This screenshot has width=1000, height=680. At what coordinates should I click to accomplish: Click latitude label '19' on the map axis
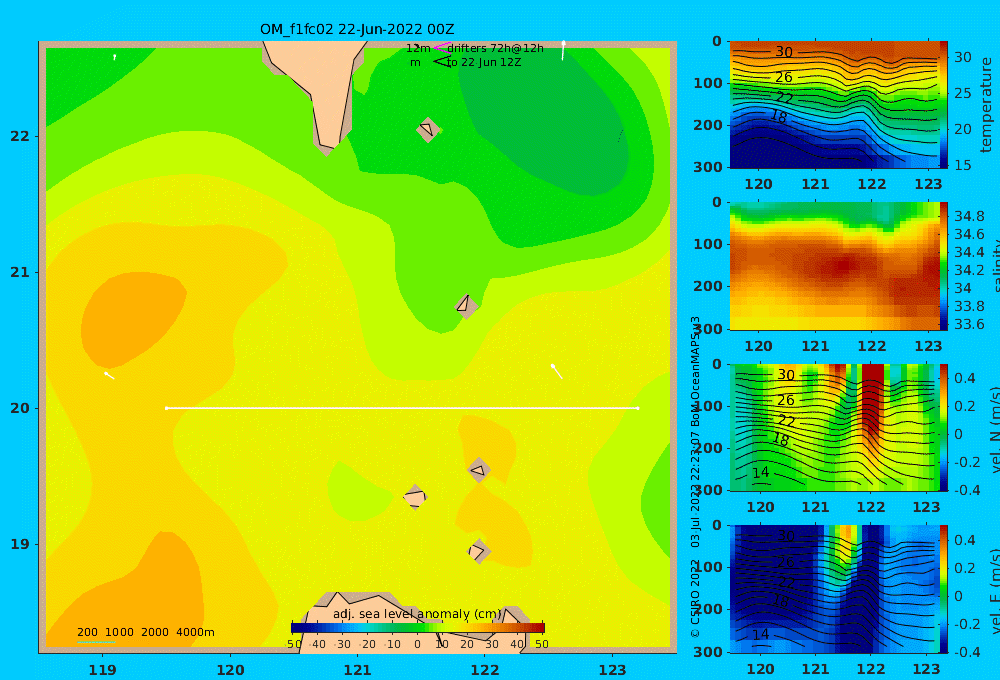pos(20,544)
